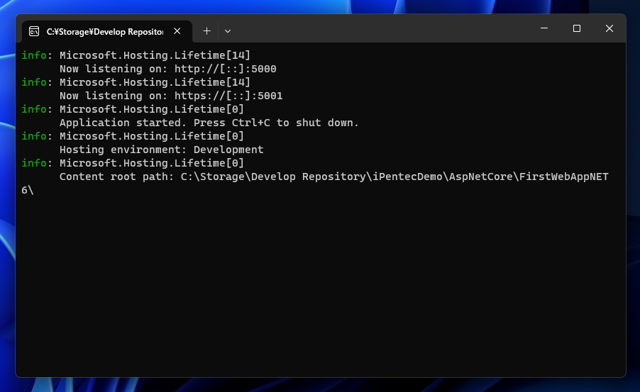Maximize the terminal window
Screen dimensions: 640x392
pos(577,28)
